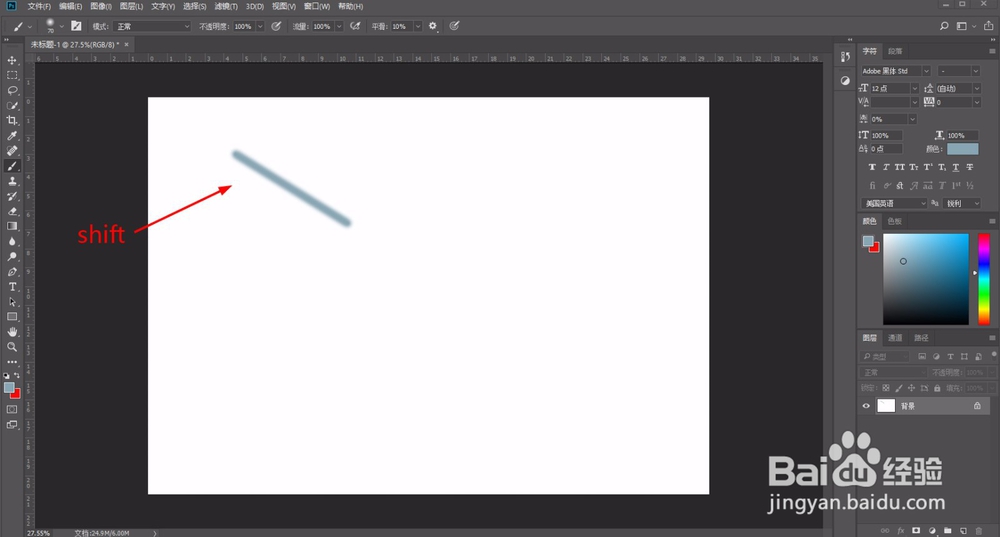Toggle underline text style
1000x537 pixels.
pyautogui.click(x=955, y=167)
